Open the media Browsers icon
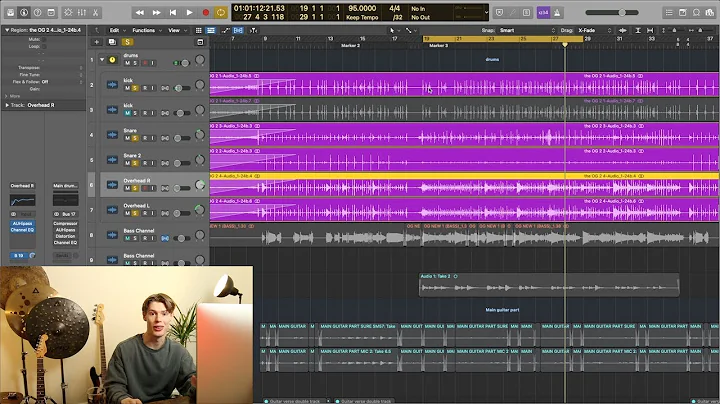Image resolution: width=720 pixels, height=404 pixels. (710, 12)
